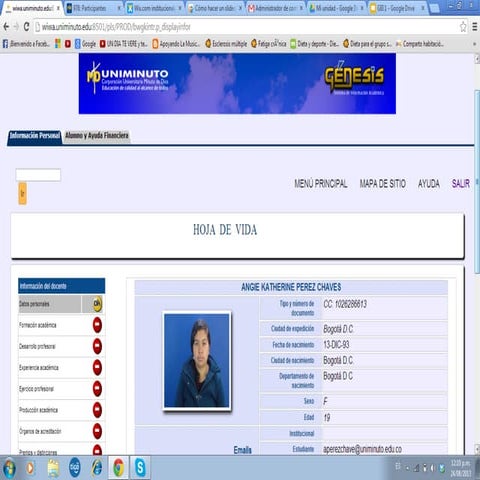
Task: Click the Chrome taskbar icon
Action: pyautogui.click(x=119, y=468)
